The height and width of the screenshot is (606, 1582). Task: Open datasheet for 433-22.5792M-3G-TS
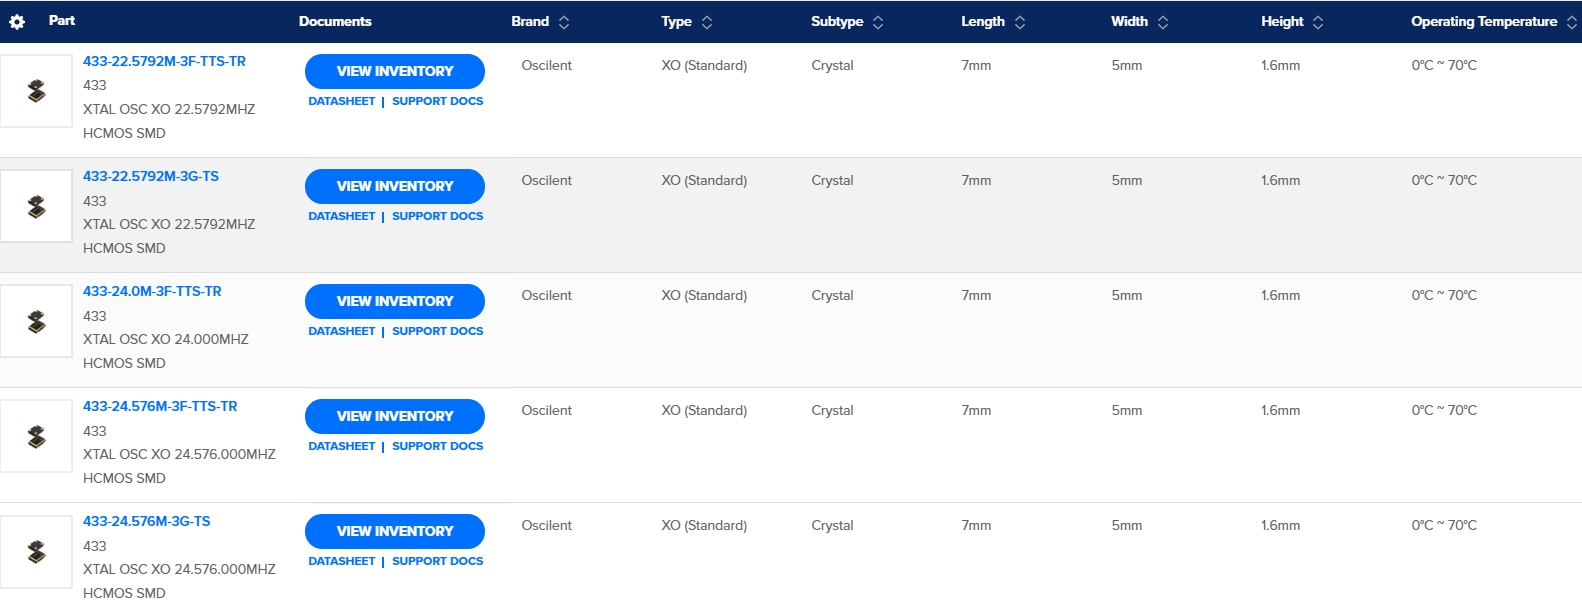[342, 216]
